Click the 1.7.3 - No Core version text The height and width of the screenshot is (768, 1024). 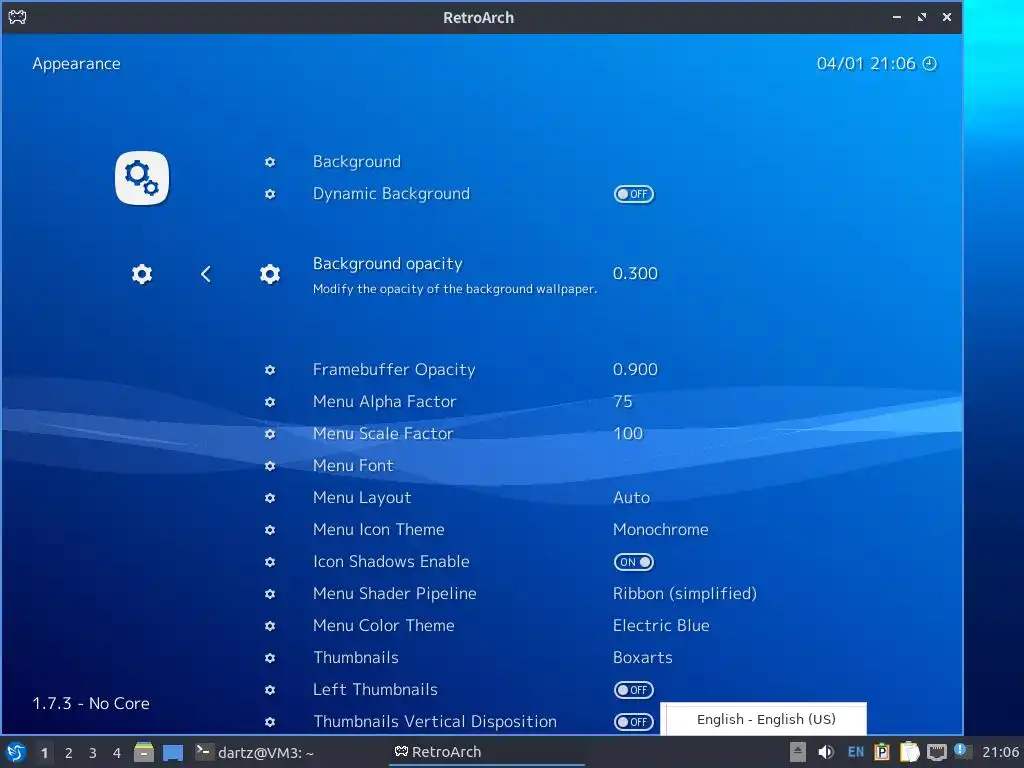click(x=91, y=703)
